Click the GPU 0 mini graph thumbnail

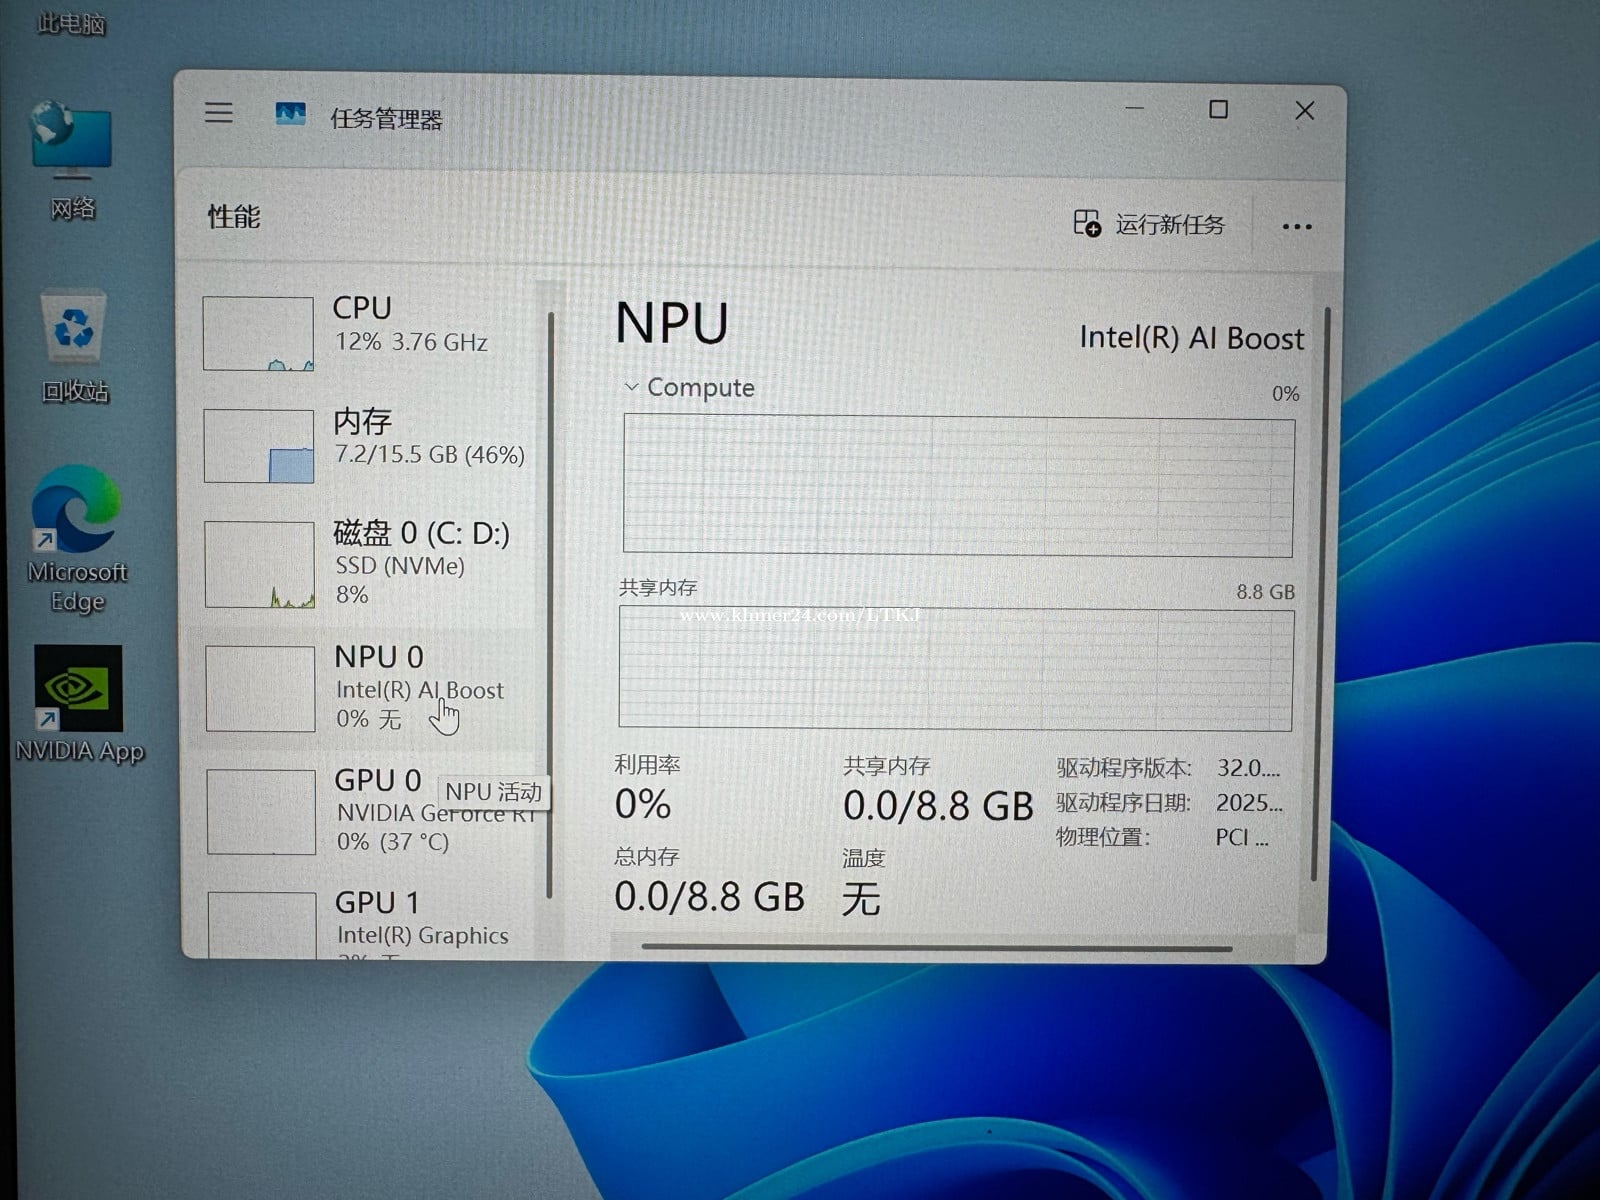[x=261, y=812]
